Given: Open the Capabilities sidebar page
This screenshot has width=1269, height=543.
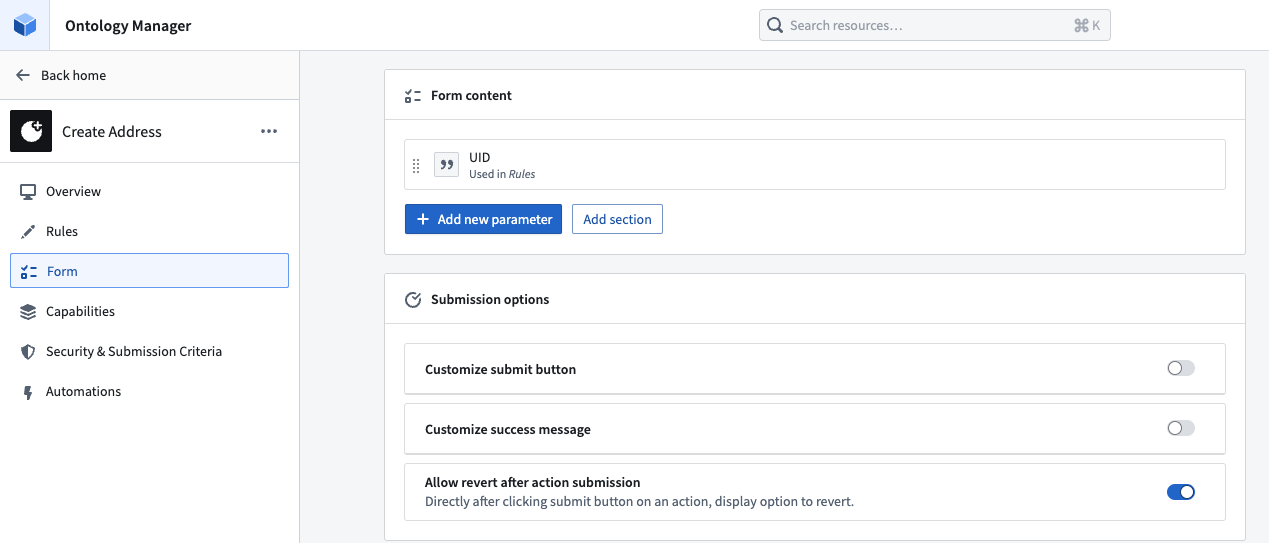Looking at the screenshot, I should [x=149, y=311].
